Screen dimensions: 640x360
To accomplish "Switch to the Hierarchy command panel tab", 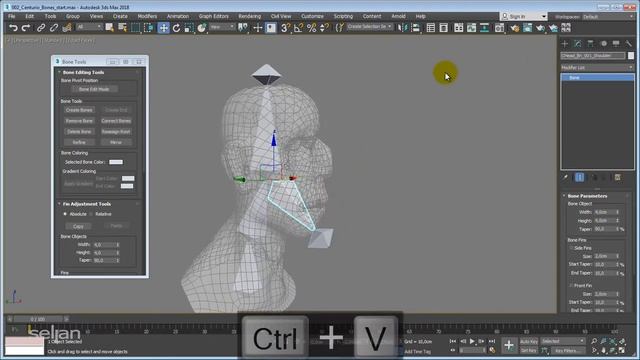I will click(x=590, y=43).
